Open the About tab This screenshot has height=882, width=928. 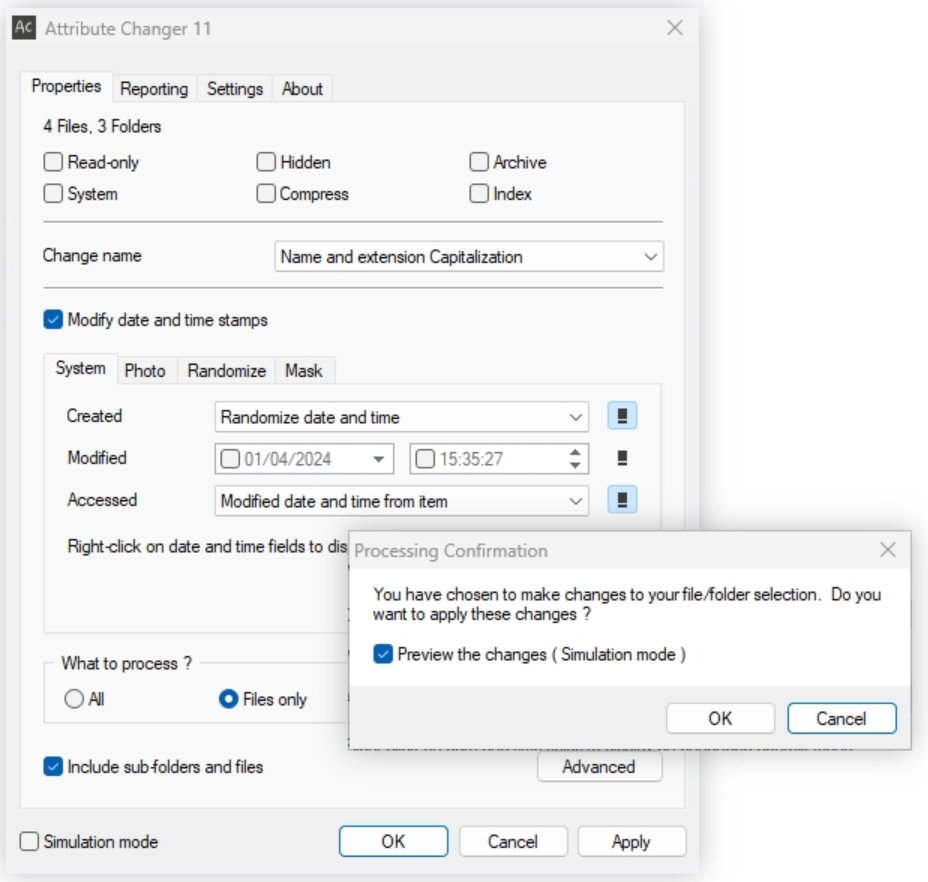[302, 89]
